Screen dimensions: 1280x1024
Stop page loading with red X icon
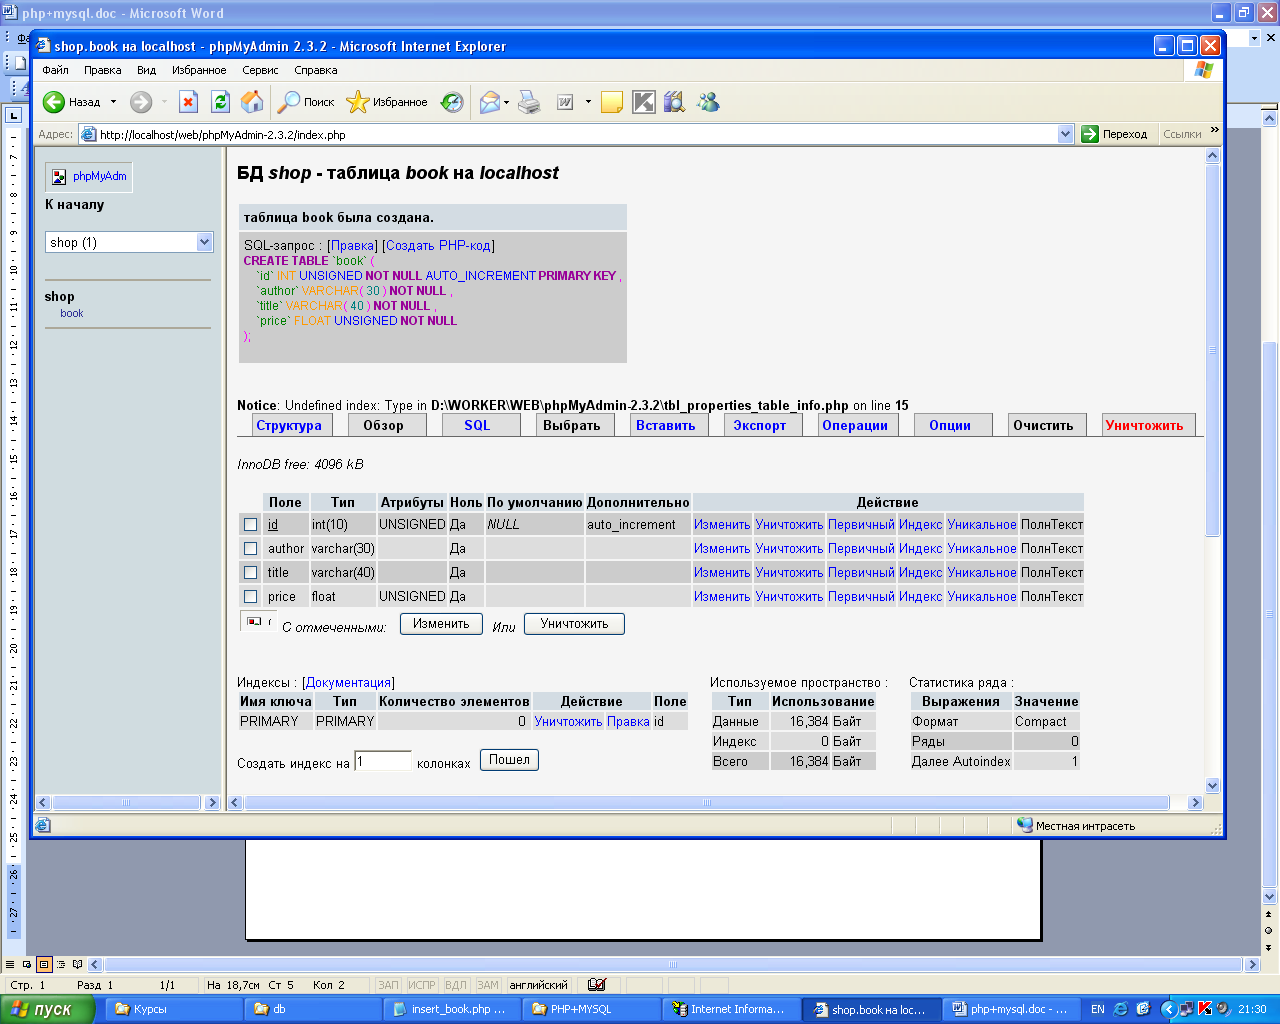click(x=188, y=102)
